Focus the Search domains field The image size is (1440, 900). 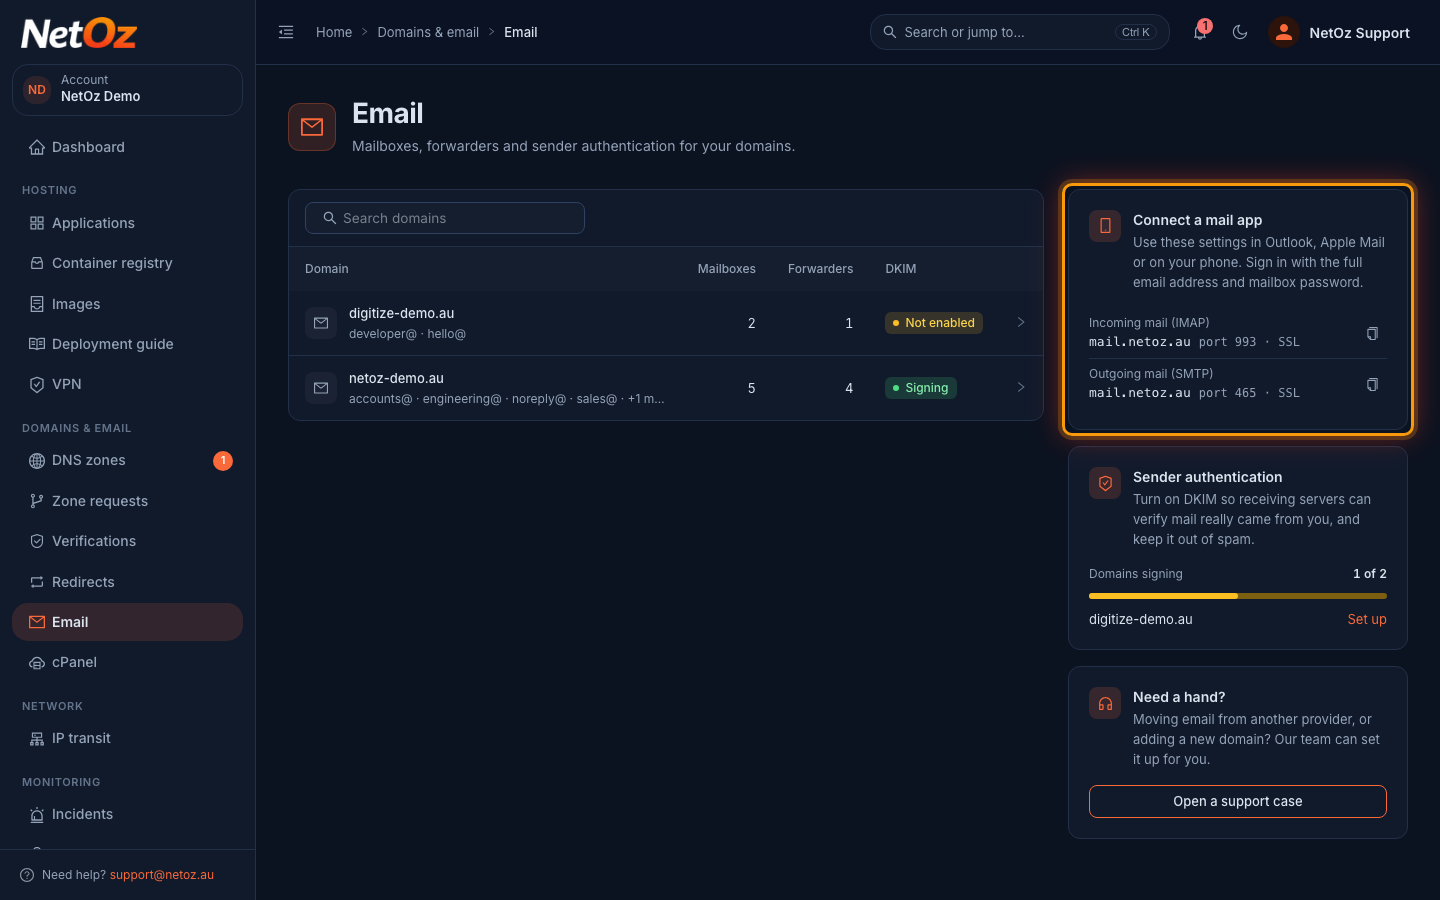tap(445, 218)
